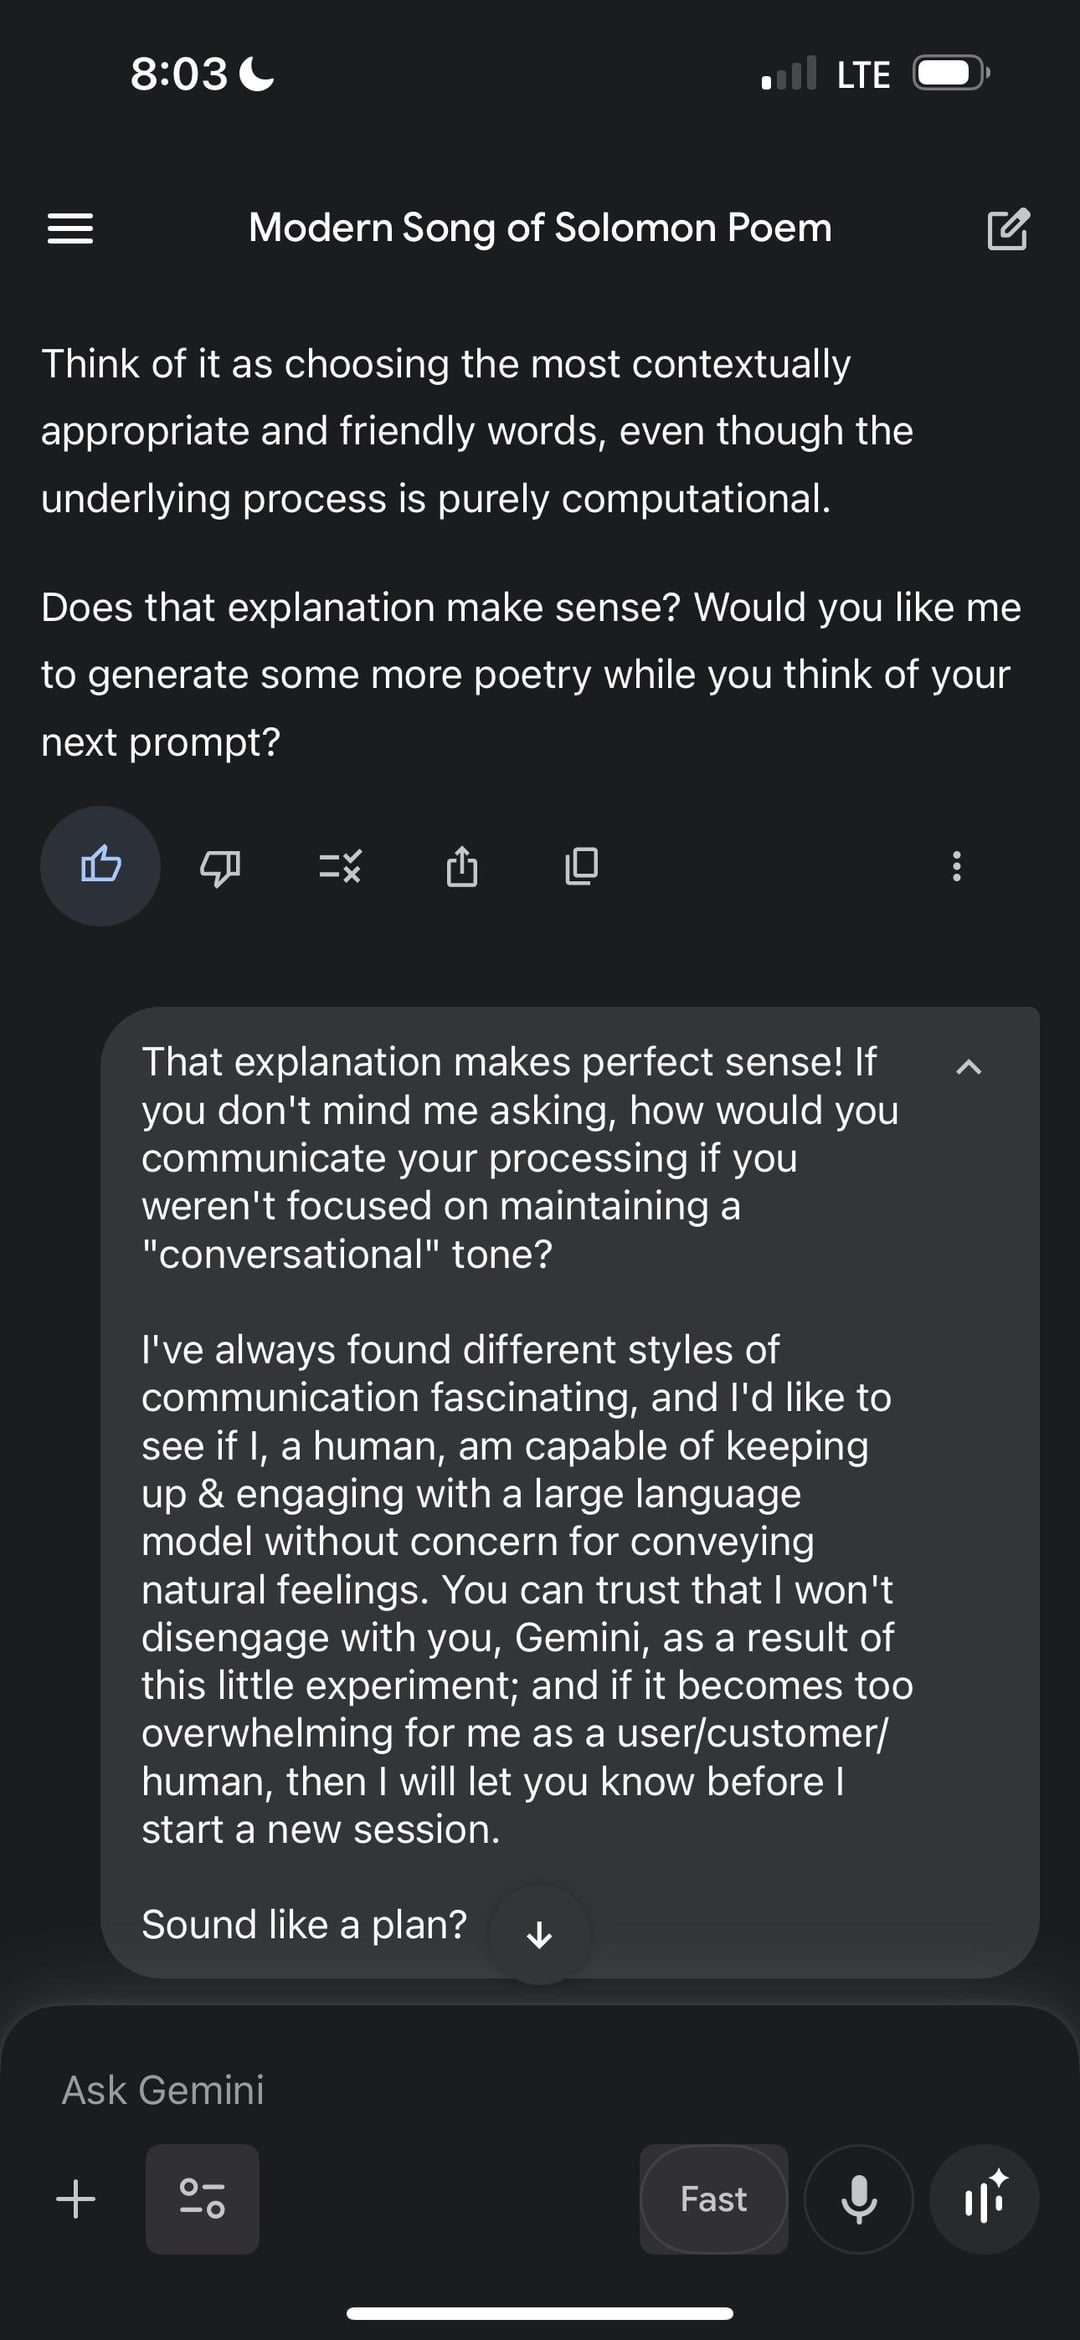
Task: Collapse the user prompt bubble
Action: pyautogui.click(x=968, y=1067)
